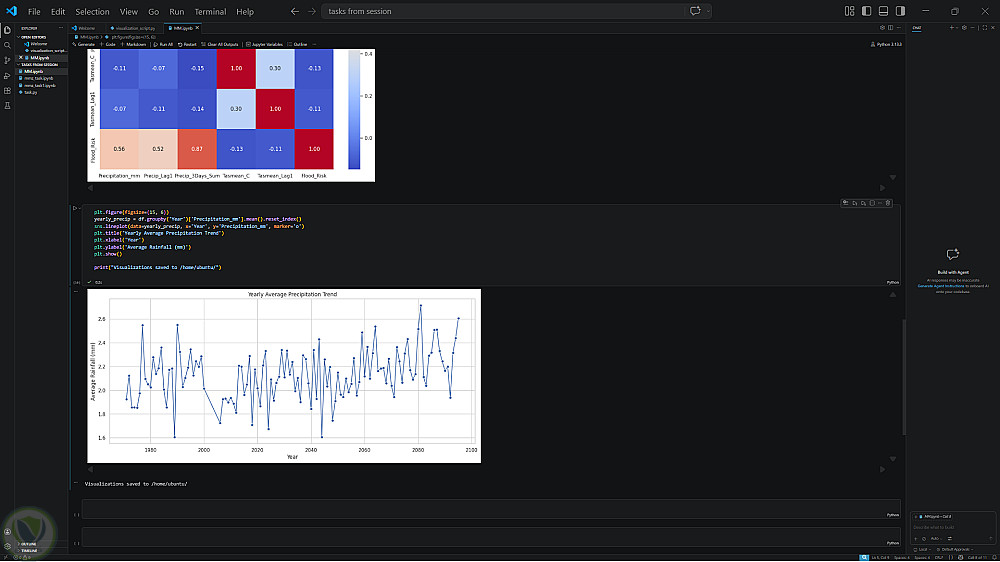This screenshot has height=562, width=1000.
Task: Add a Markdown cell from toolbar
Action: point(133,45)
